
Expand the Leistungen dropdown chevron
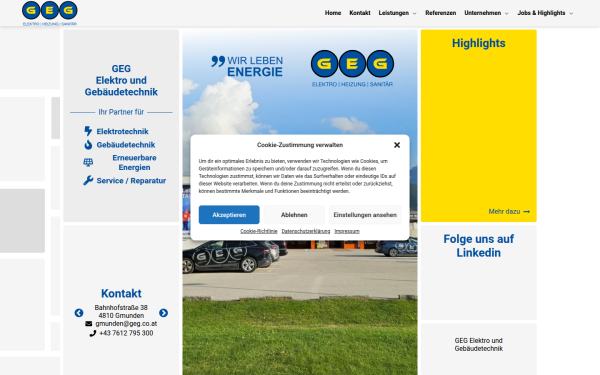coord(414,13)
